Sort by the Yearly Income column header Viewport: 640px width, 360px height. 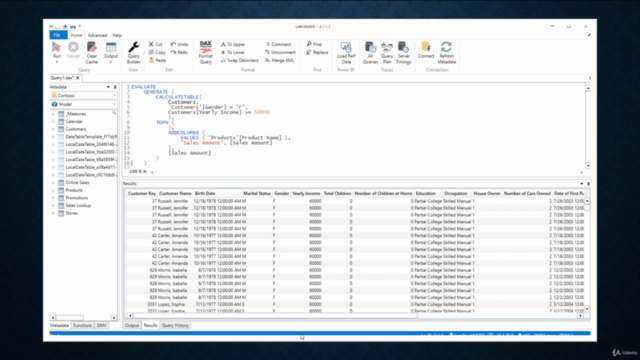pos(306,193)
